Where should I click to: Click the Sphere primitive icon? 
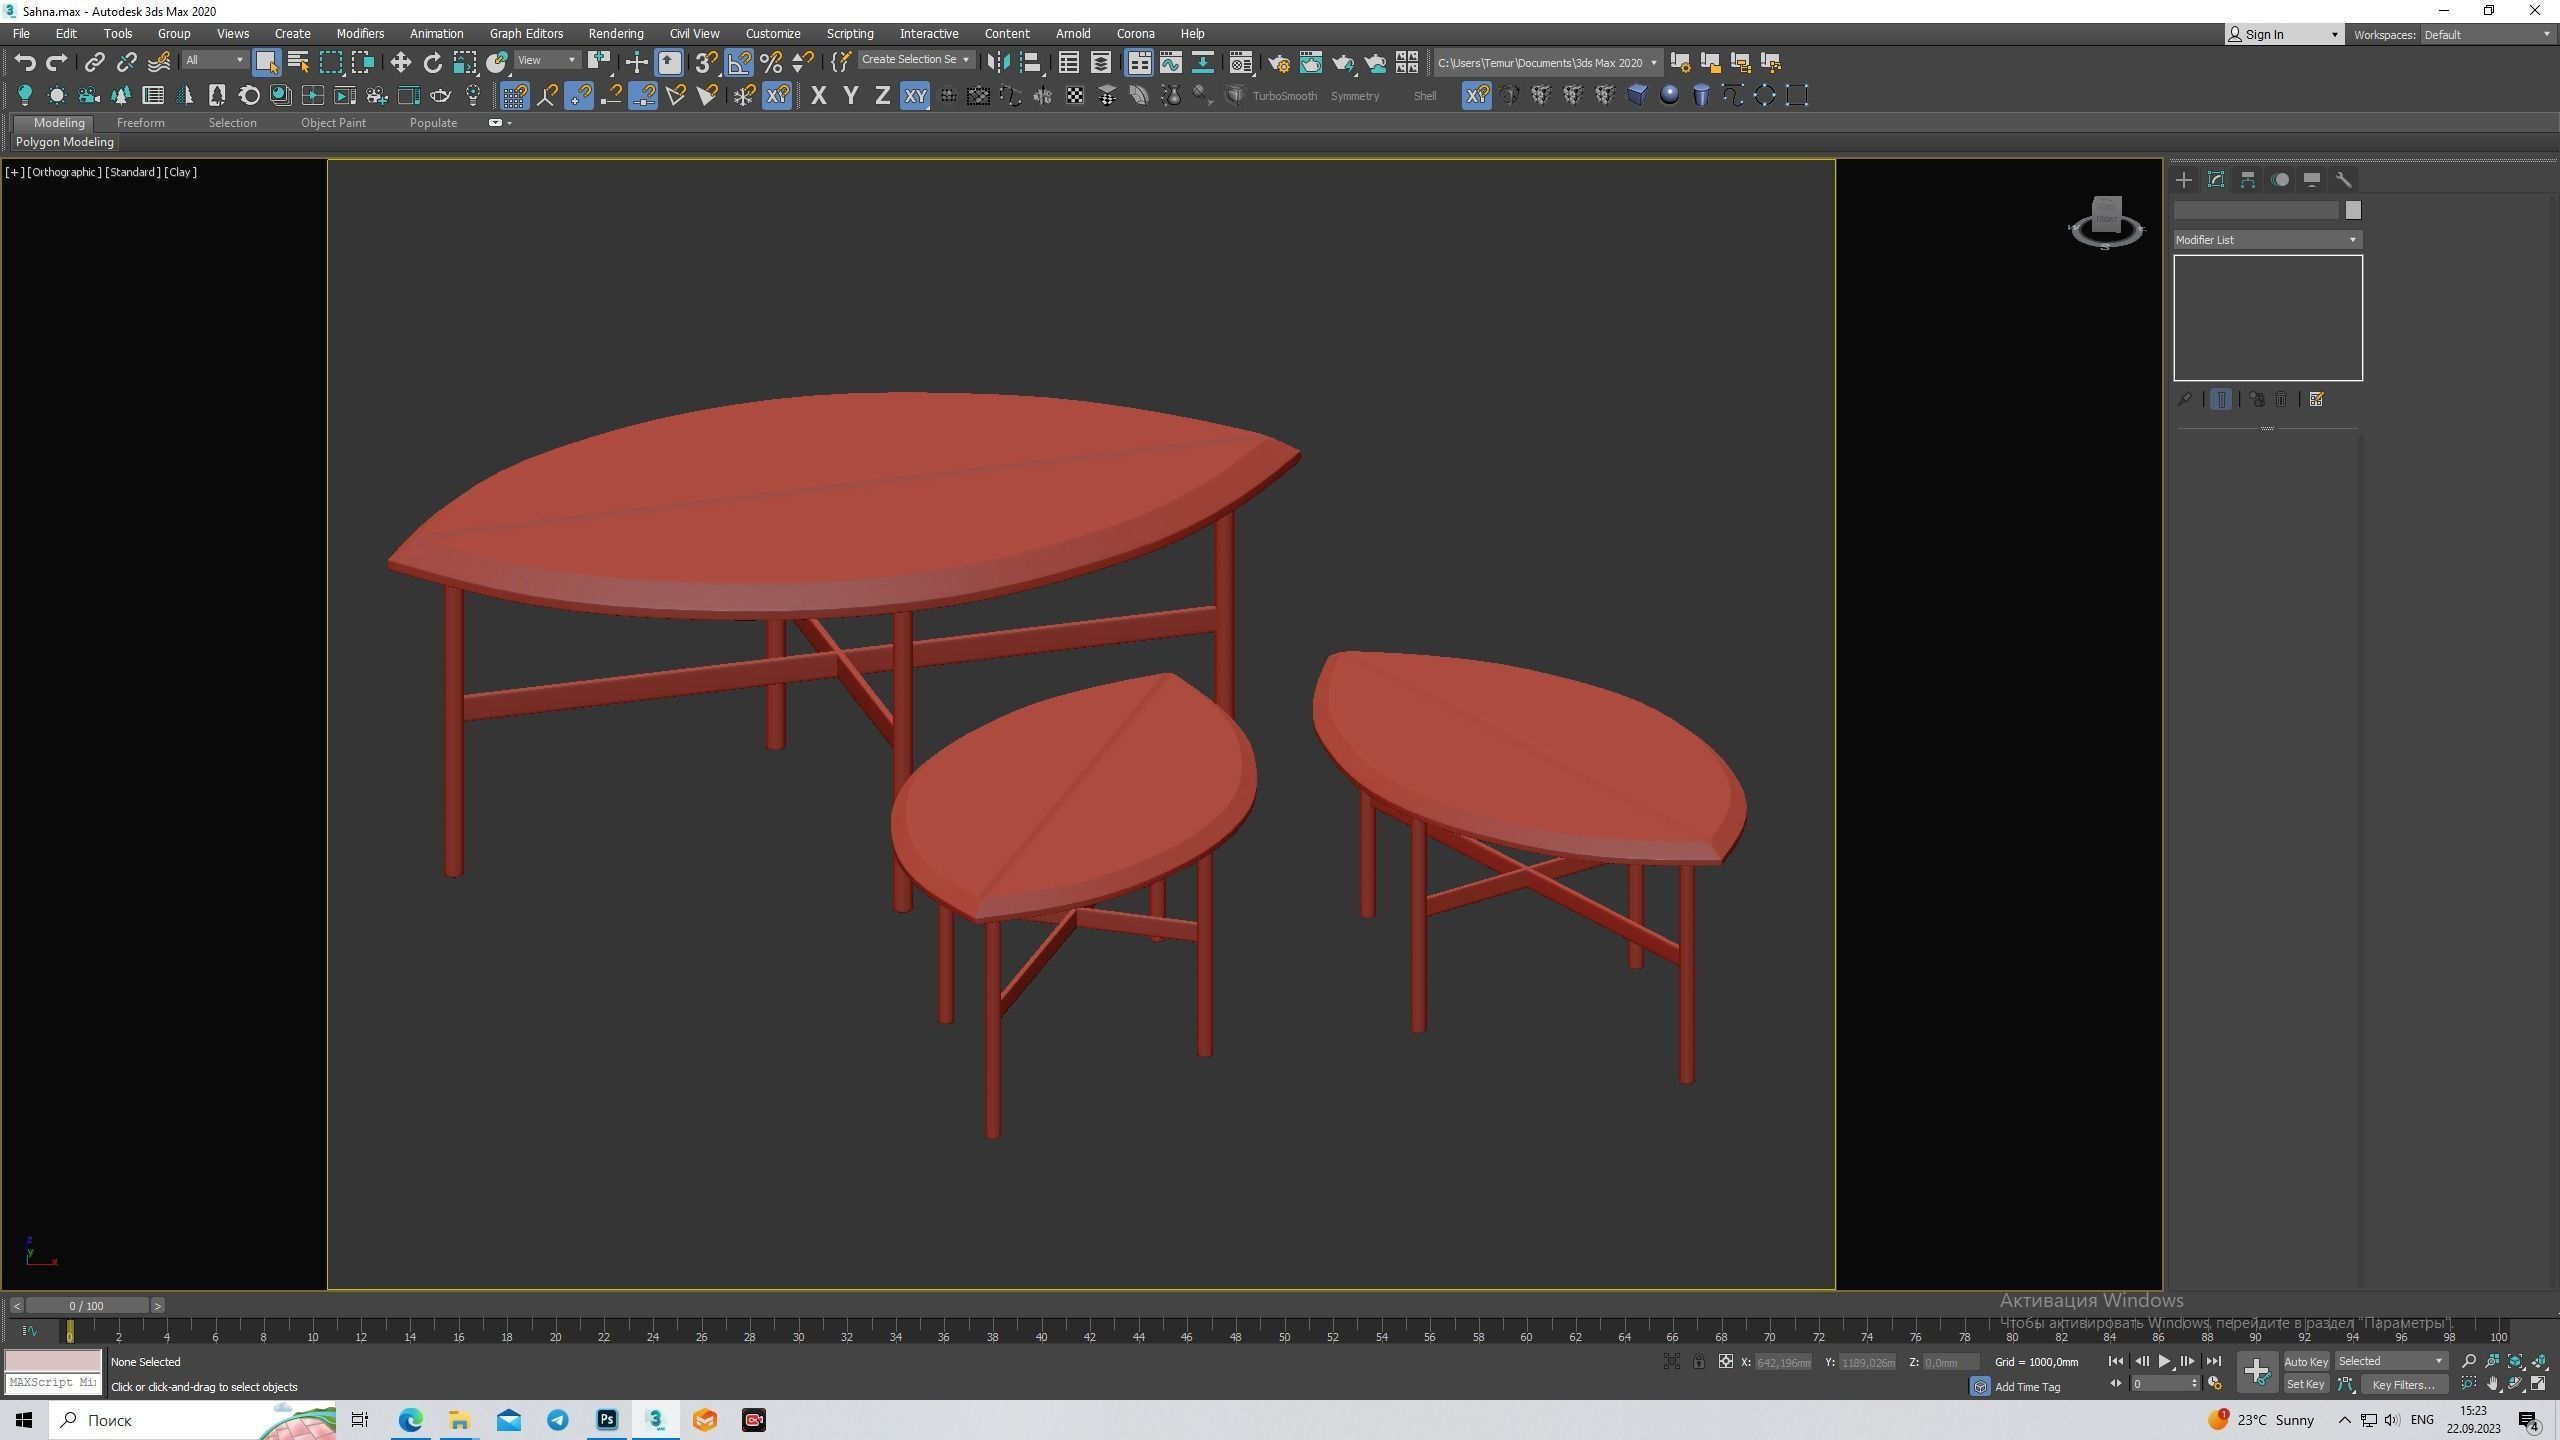1669,95
